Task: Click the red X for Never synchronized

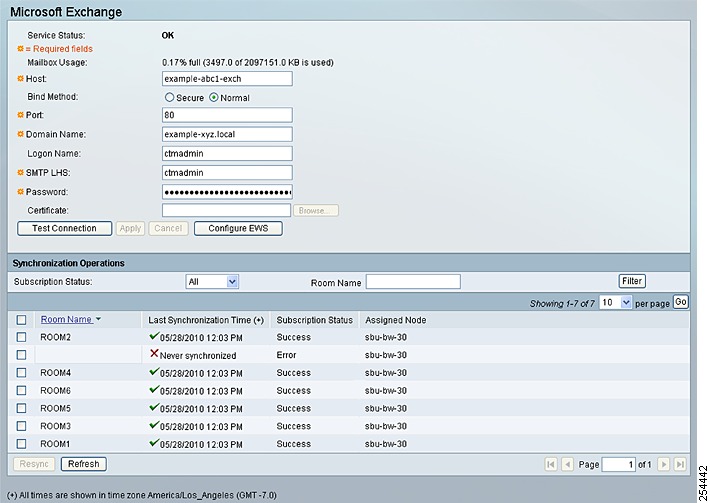Action: (154, 354)
